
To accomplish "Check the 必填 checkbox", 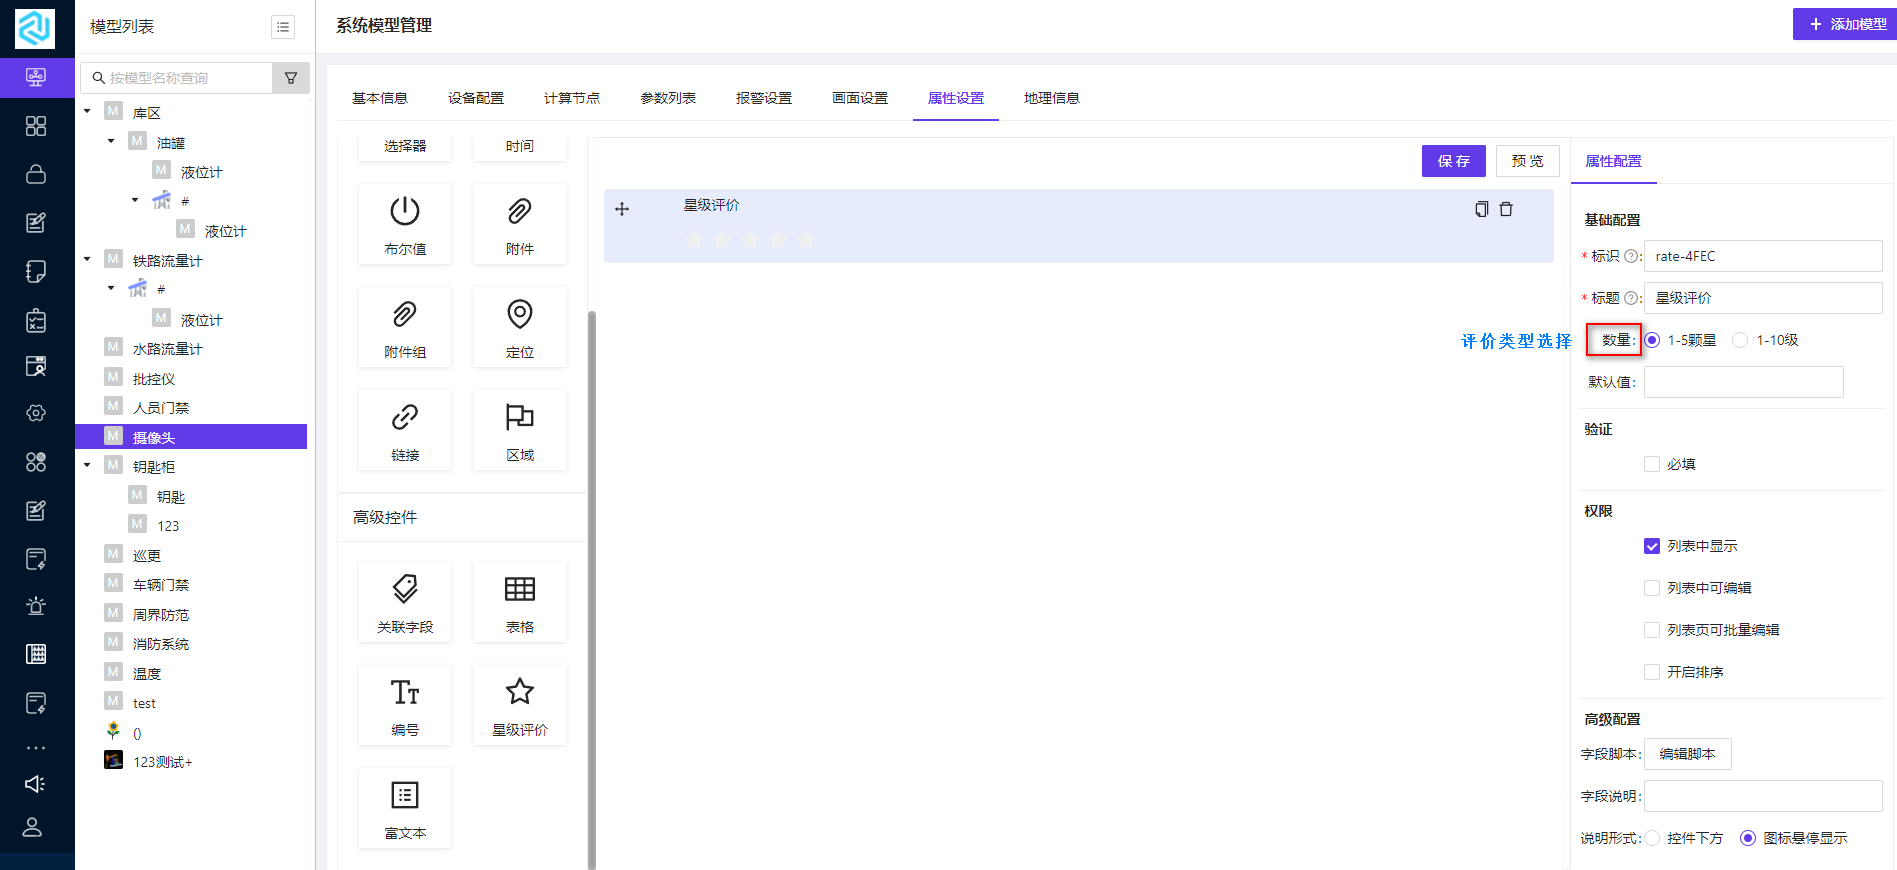I will pos(1652,464).
